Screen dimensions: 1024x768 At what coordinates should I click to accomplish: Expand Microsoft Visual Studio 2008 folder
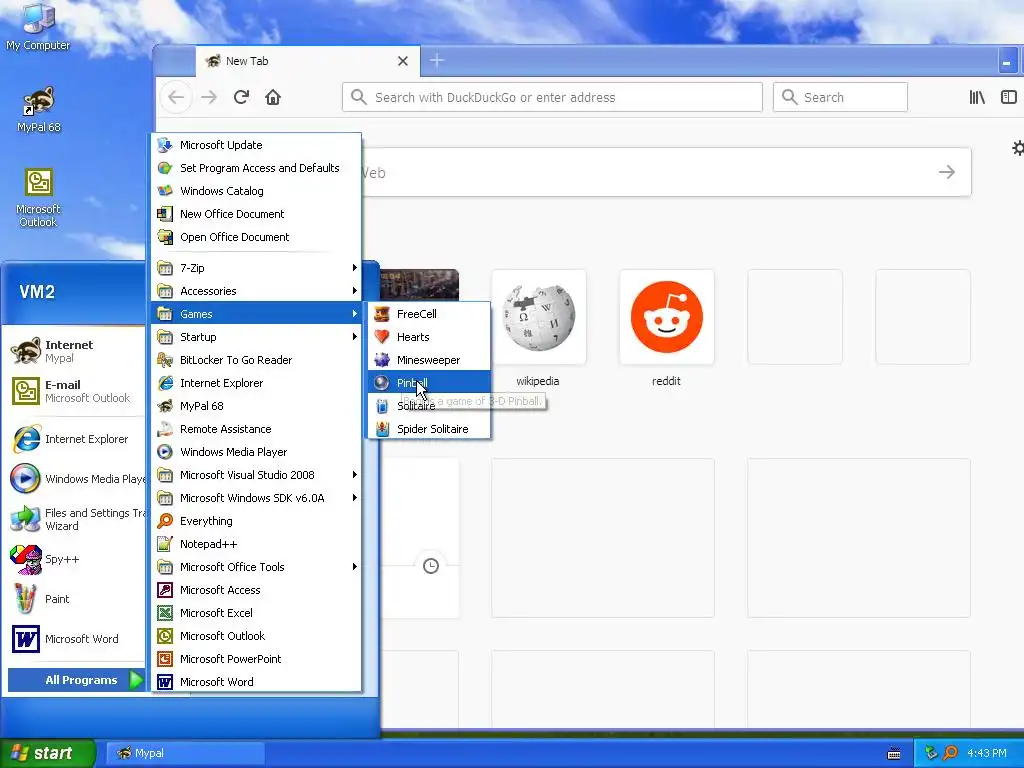coord(257,475)
